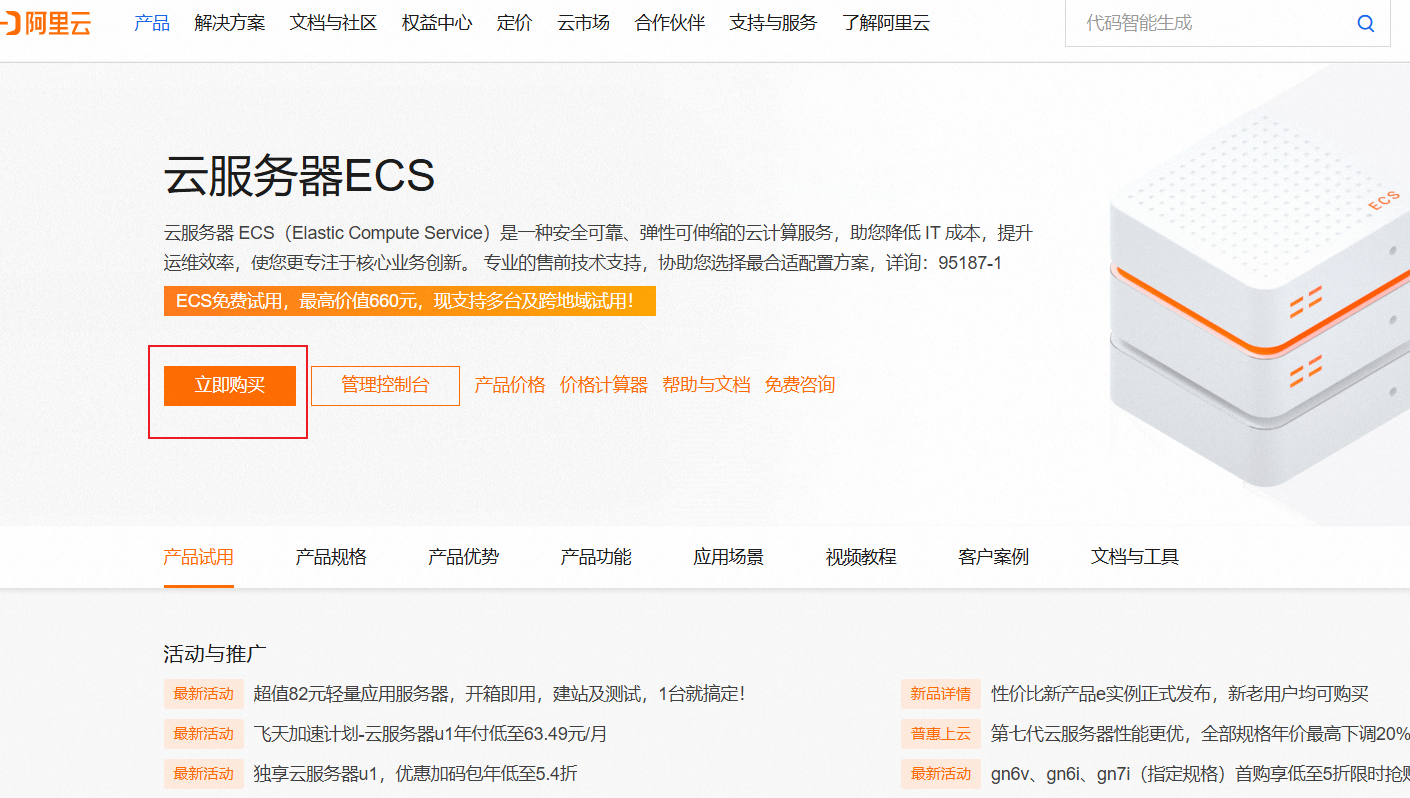Click the 普惠上云 tag
This screenshot has width=1410, height=798.
tap(940, 733)
